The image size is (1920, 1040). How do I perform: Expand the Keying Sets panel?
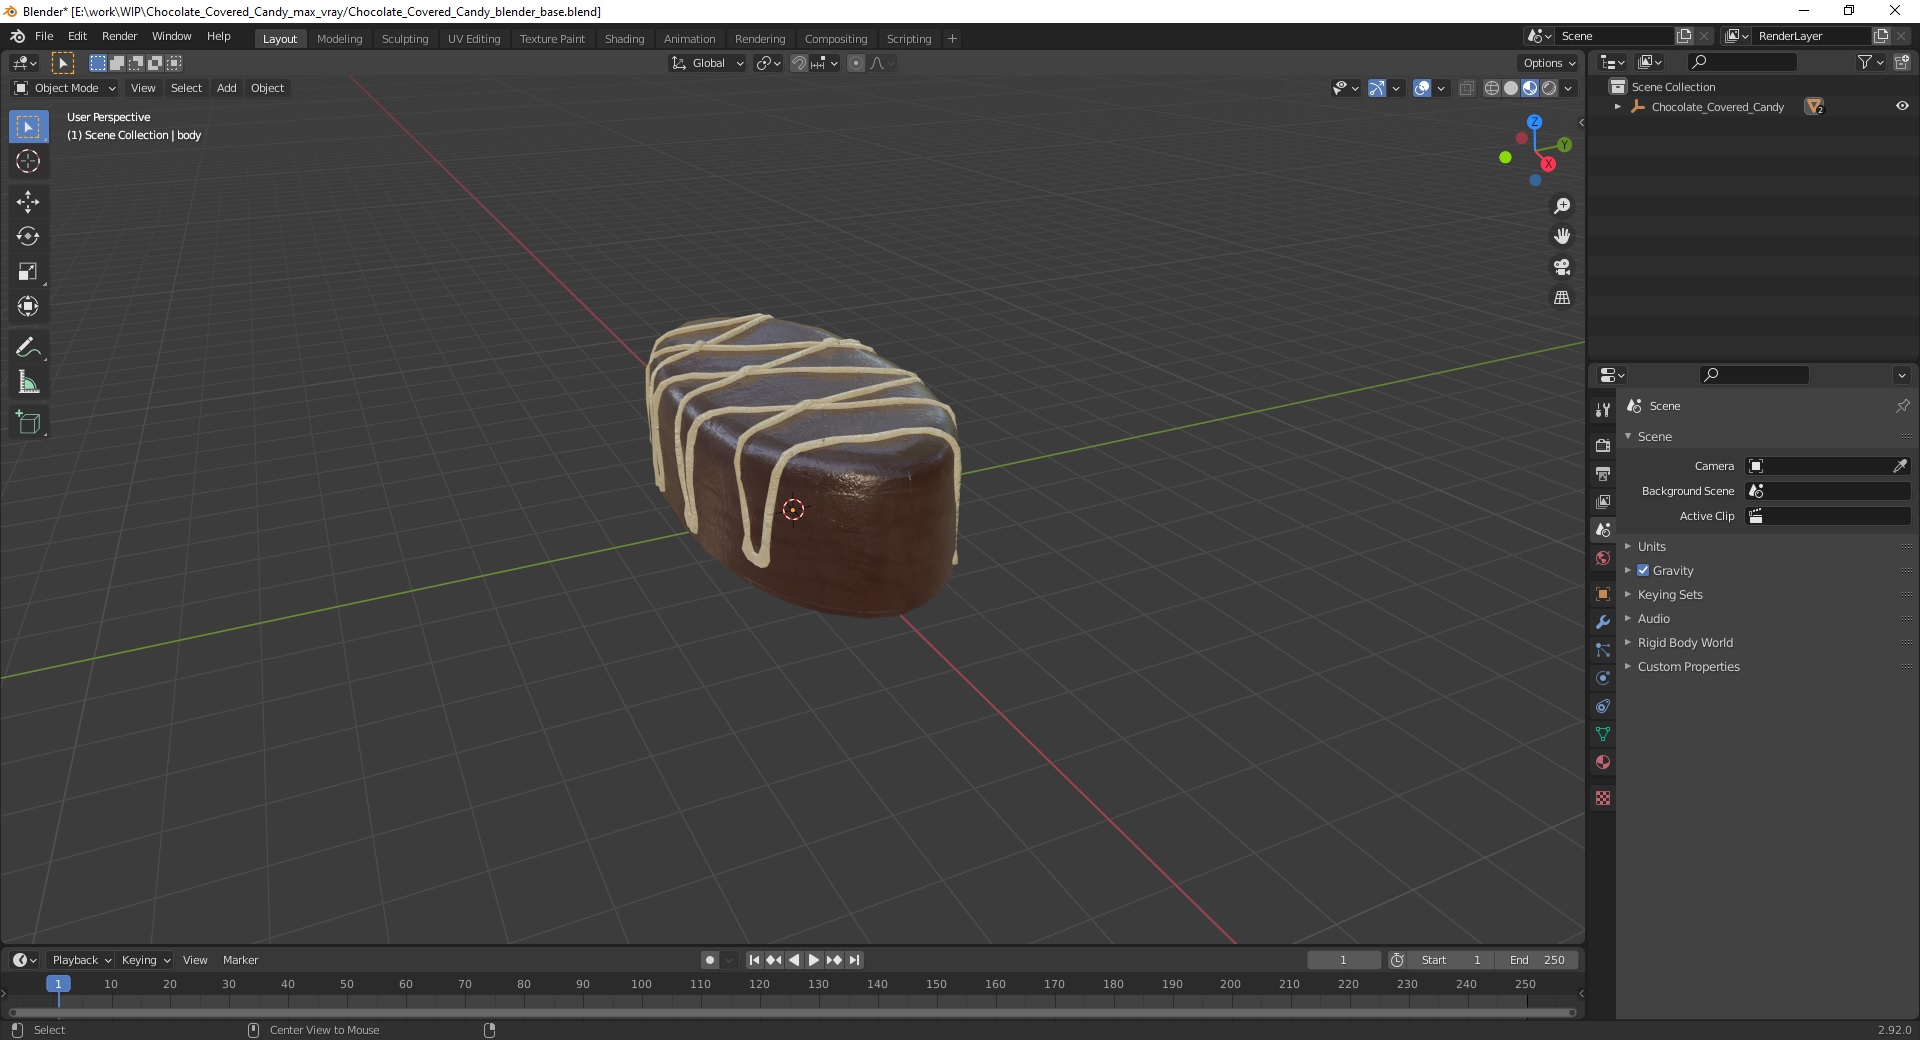coord(1669,594)
